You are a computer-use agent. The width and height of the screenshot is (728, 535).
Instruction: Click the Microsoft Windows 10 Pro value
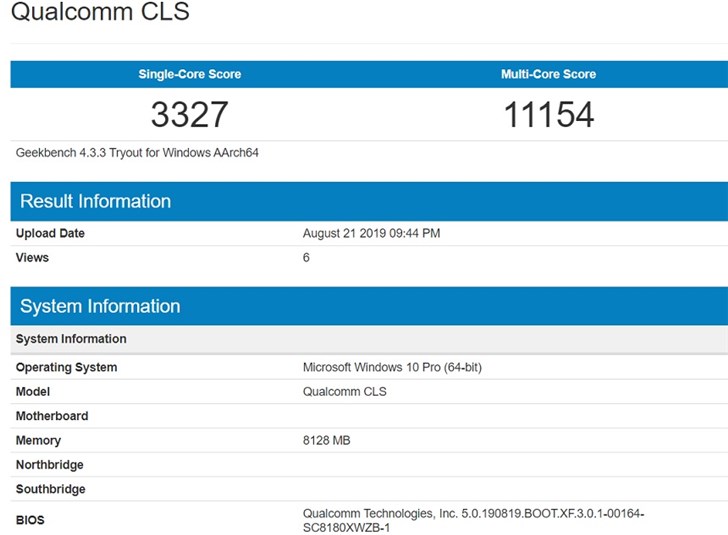(392, 367)
